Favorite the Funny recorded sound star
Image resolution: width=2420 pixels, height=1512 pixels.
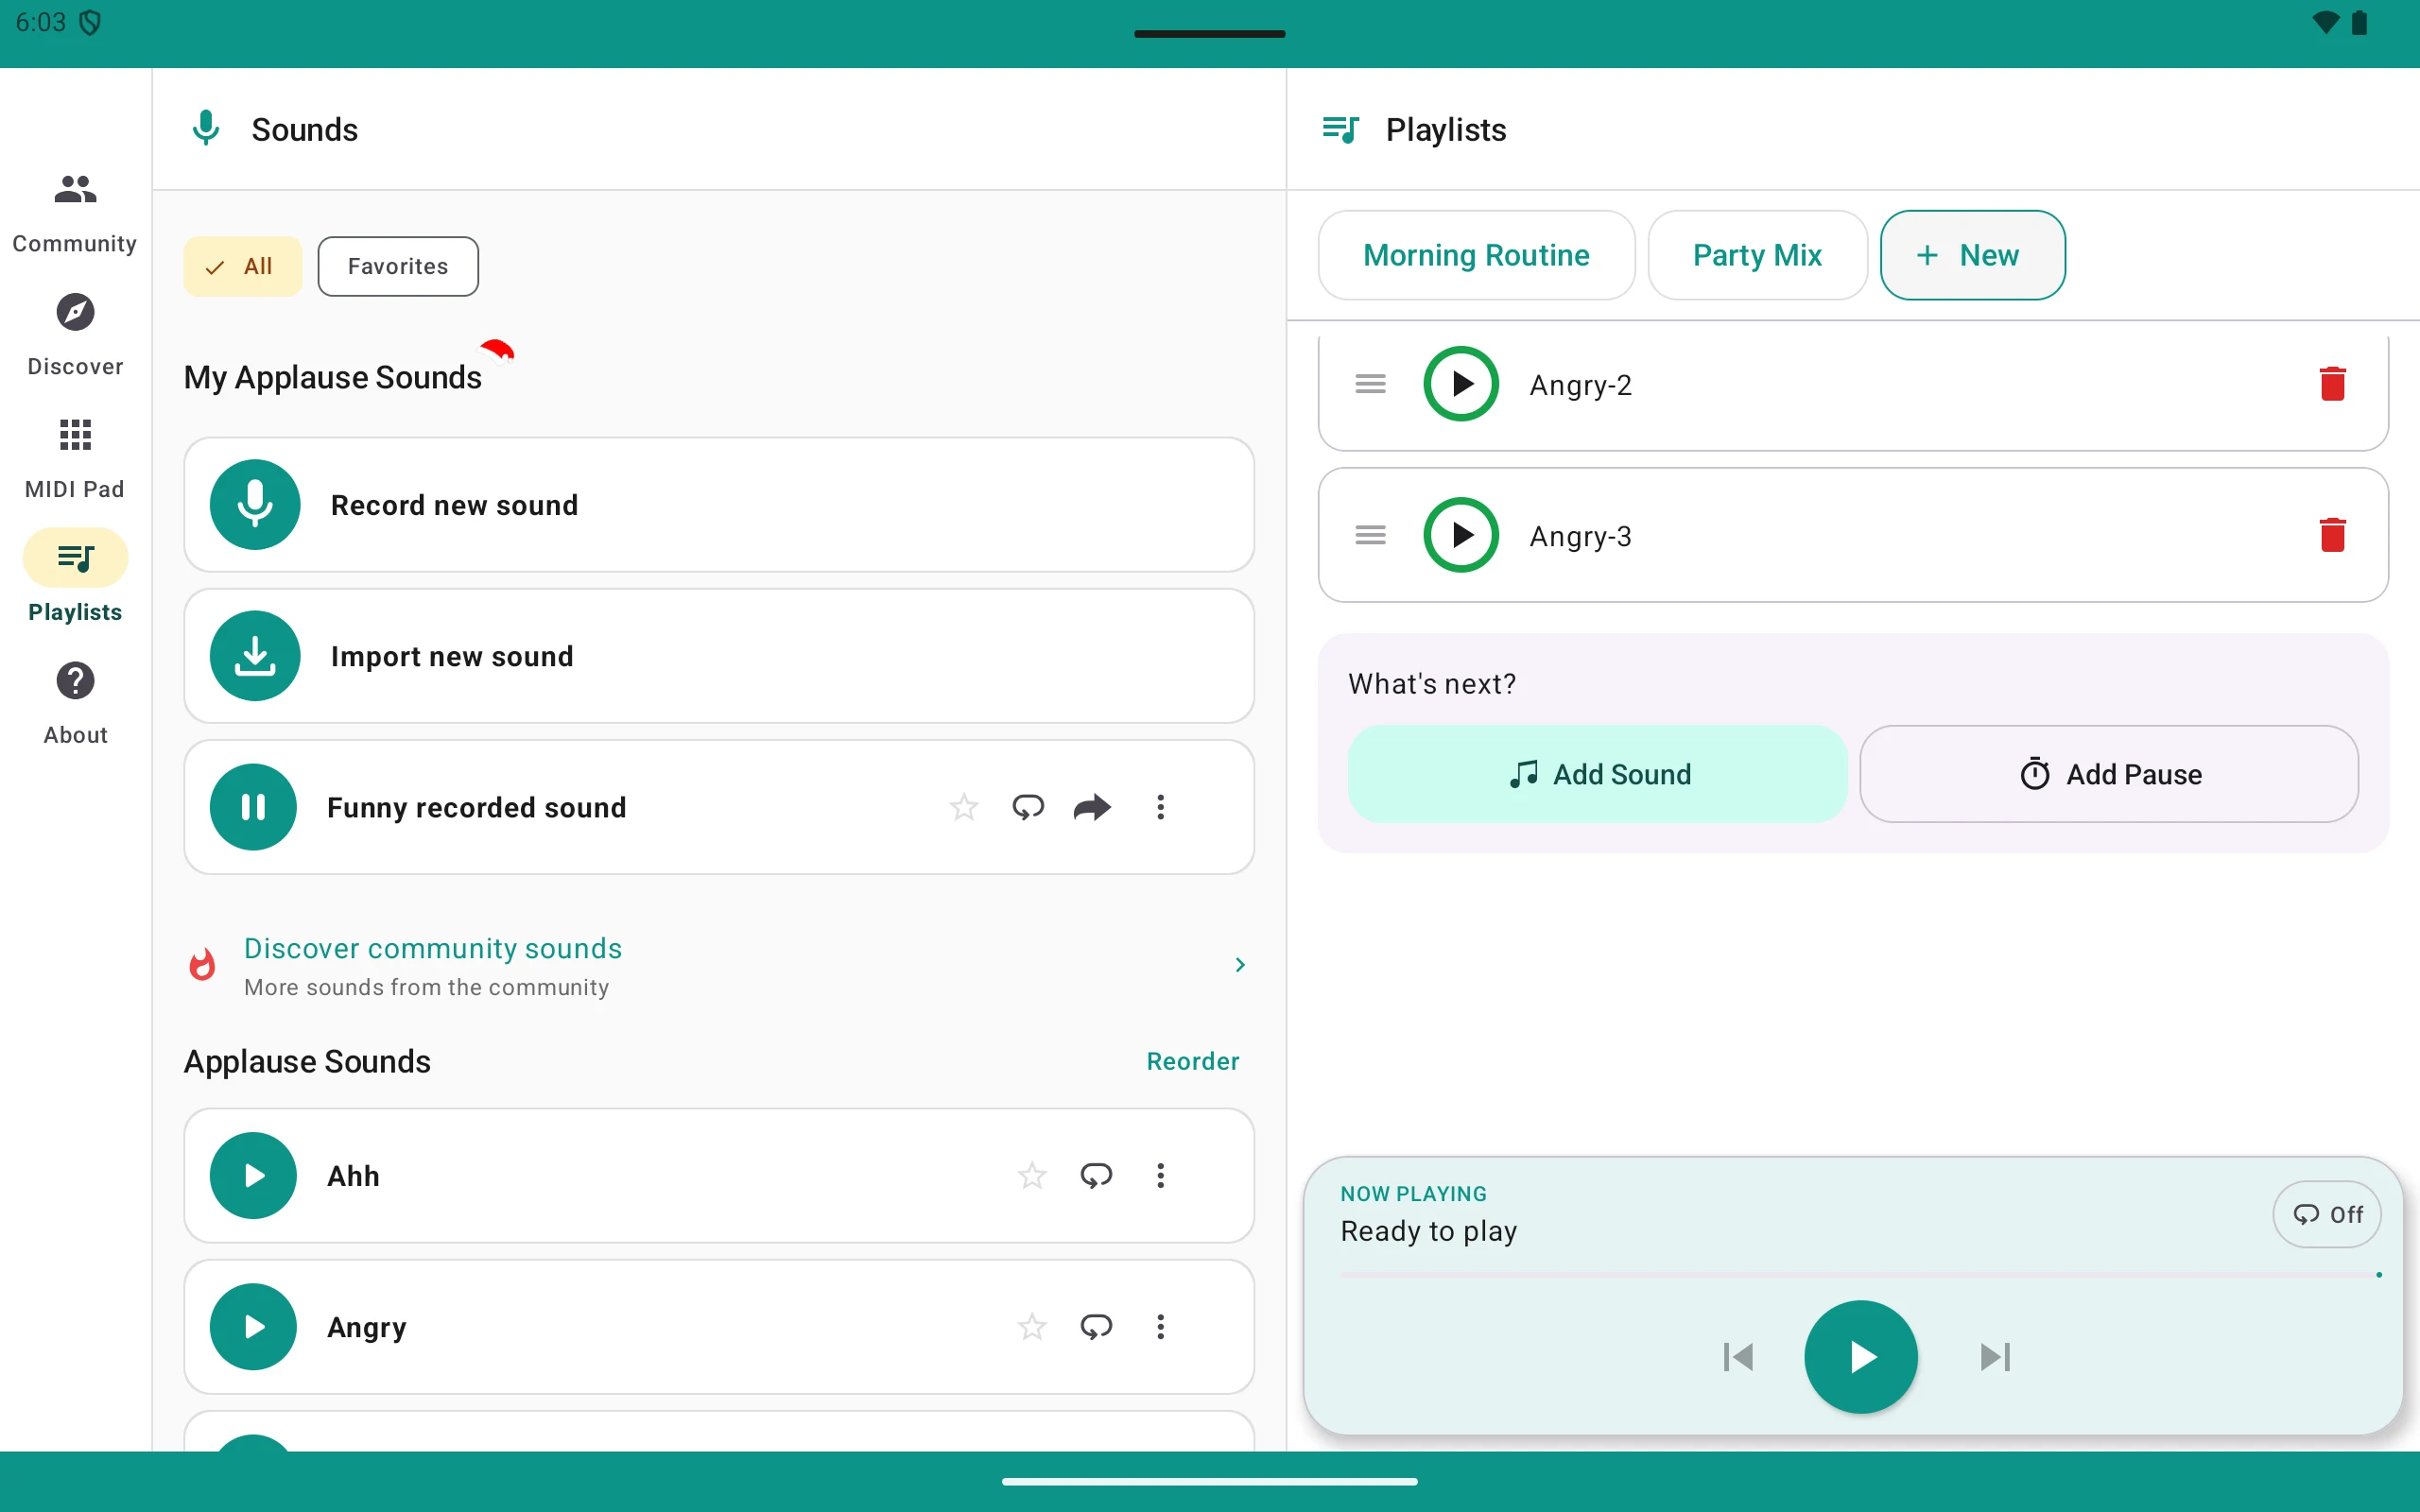[x=964, y=807]
